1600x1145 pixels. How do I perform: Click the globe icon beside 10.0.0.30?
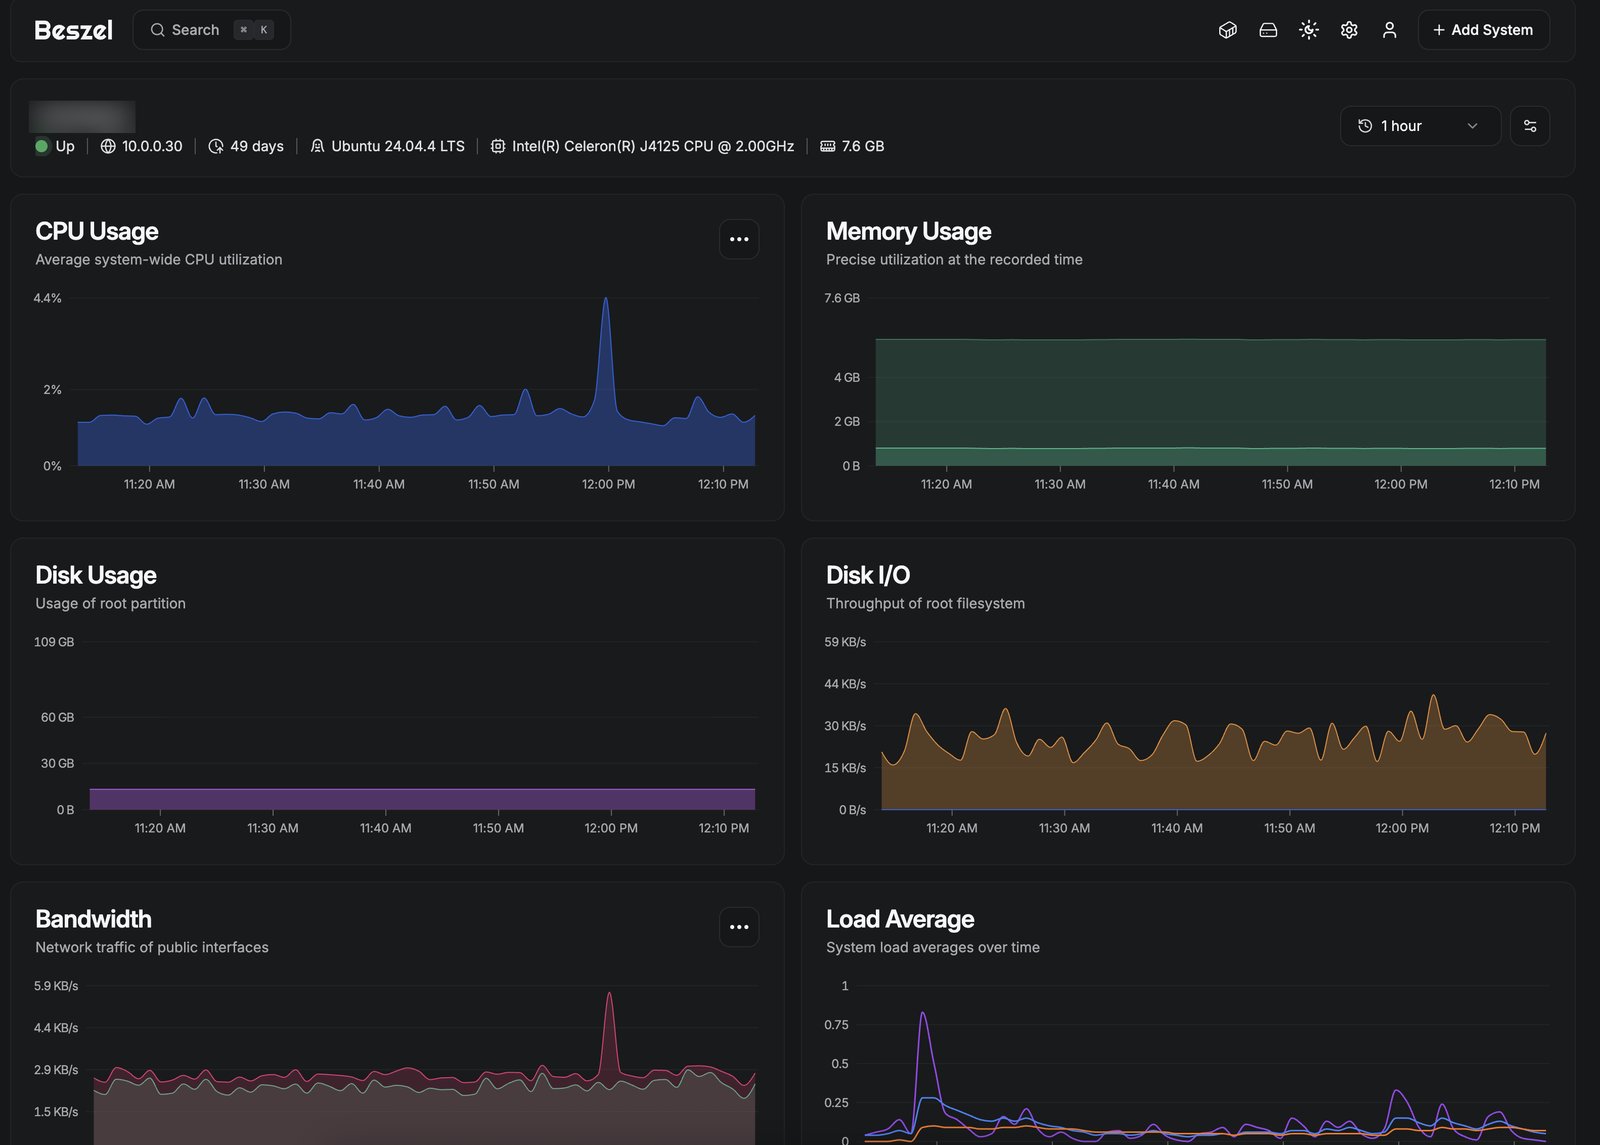pyautogui.click(x=108, y=146)
